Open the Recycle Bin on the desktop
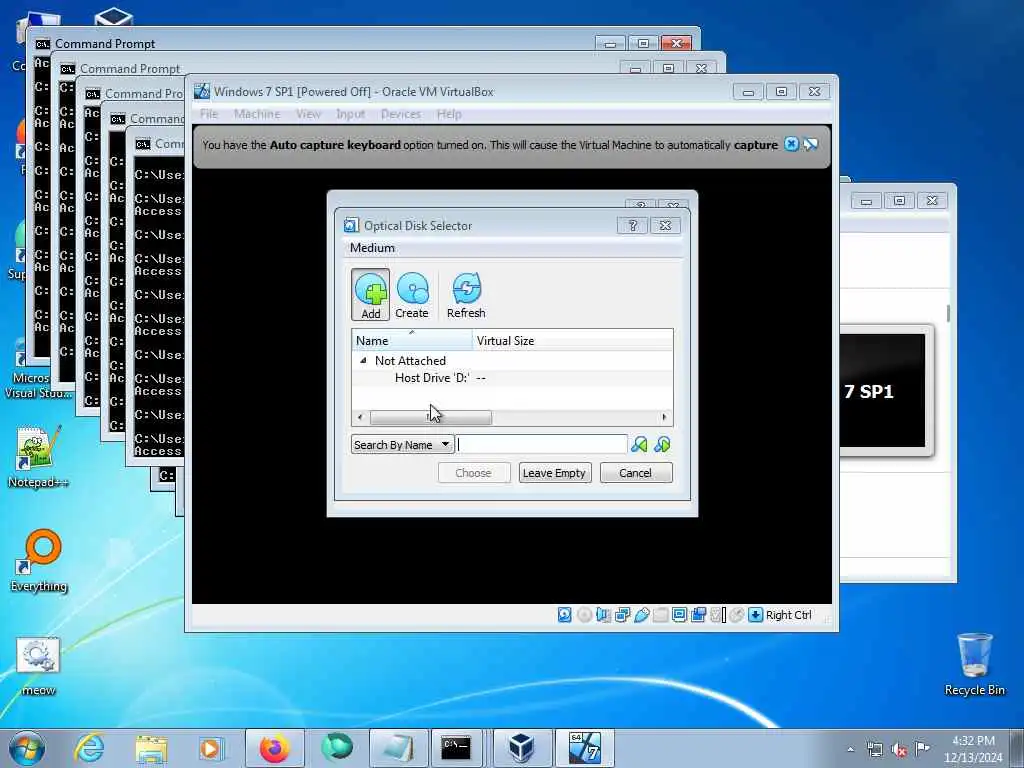 (975, 664)
